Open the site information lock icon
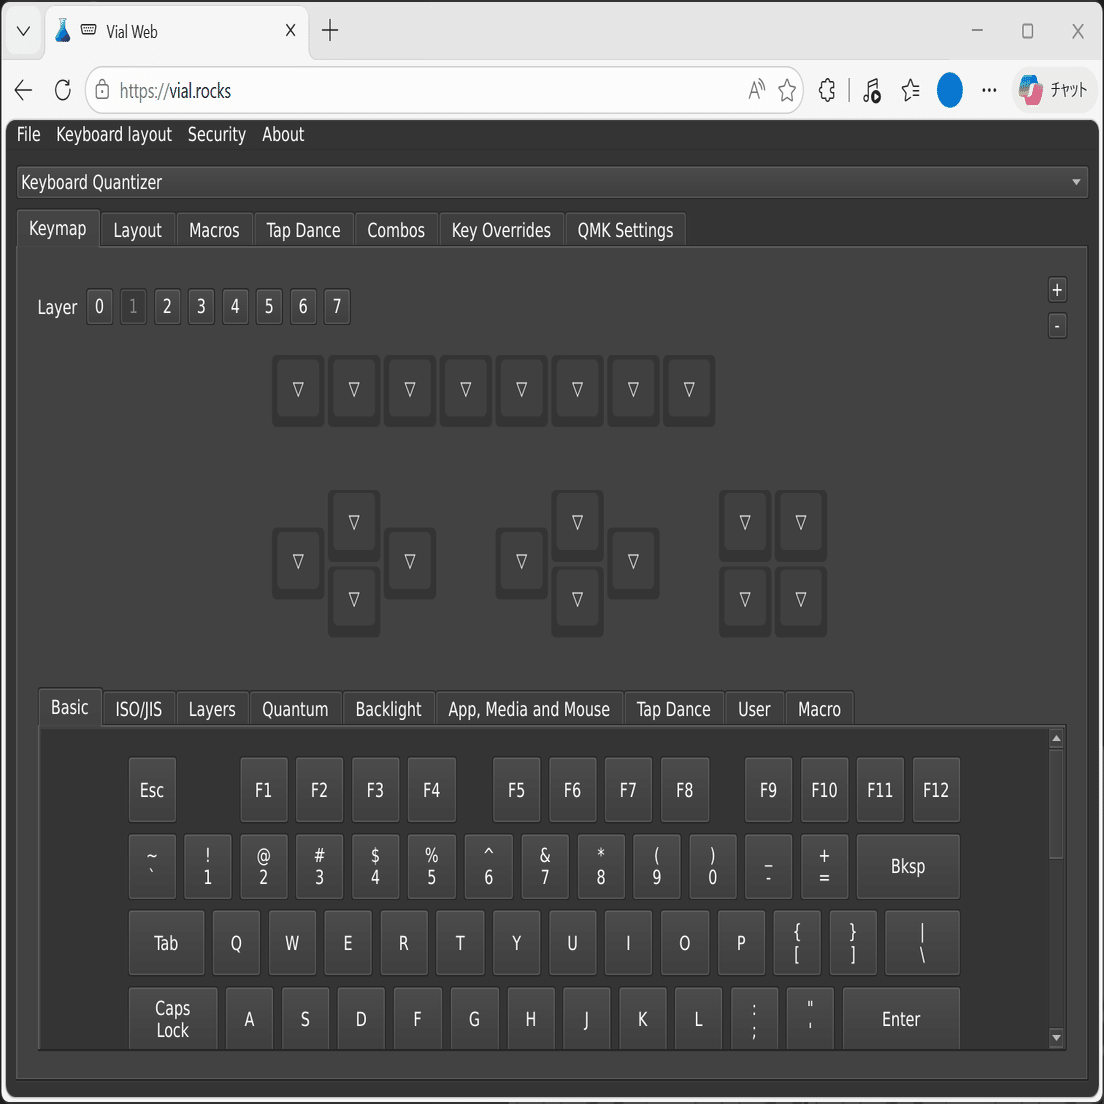The width and height of the screenshot is (1104, 1104). point(102,90)
